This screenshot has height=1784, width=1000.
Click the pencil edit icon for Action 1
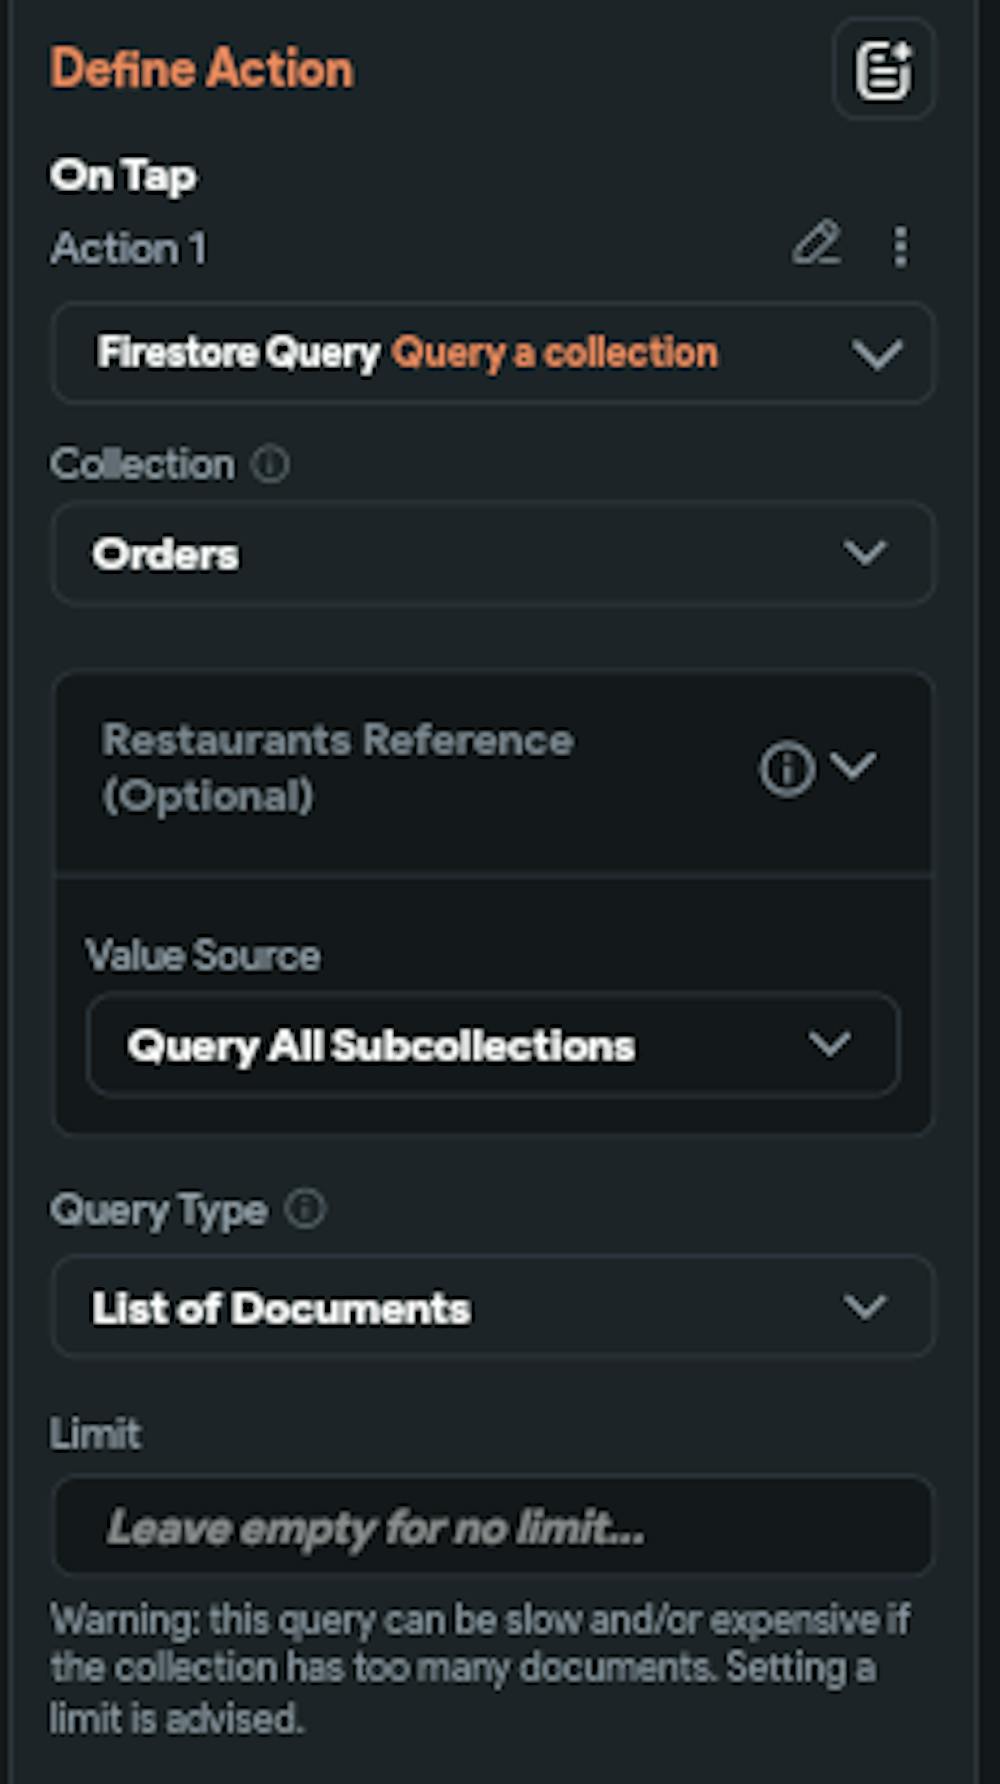816,245
